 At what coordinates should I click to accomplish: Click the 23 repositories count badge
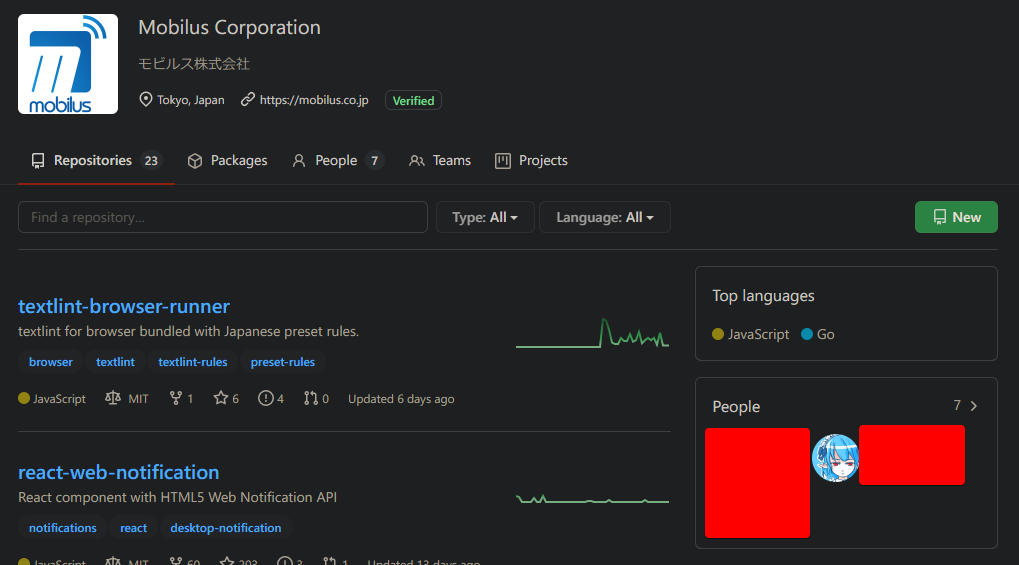tap(151, 161)
